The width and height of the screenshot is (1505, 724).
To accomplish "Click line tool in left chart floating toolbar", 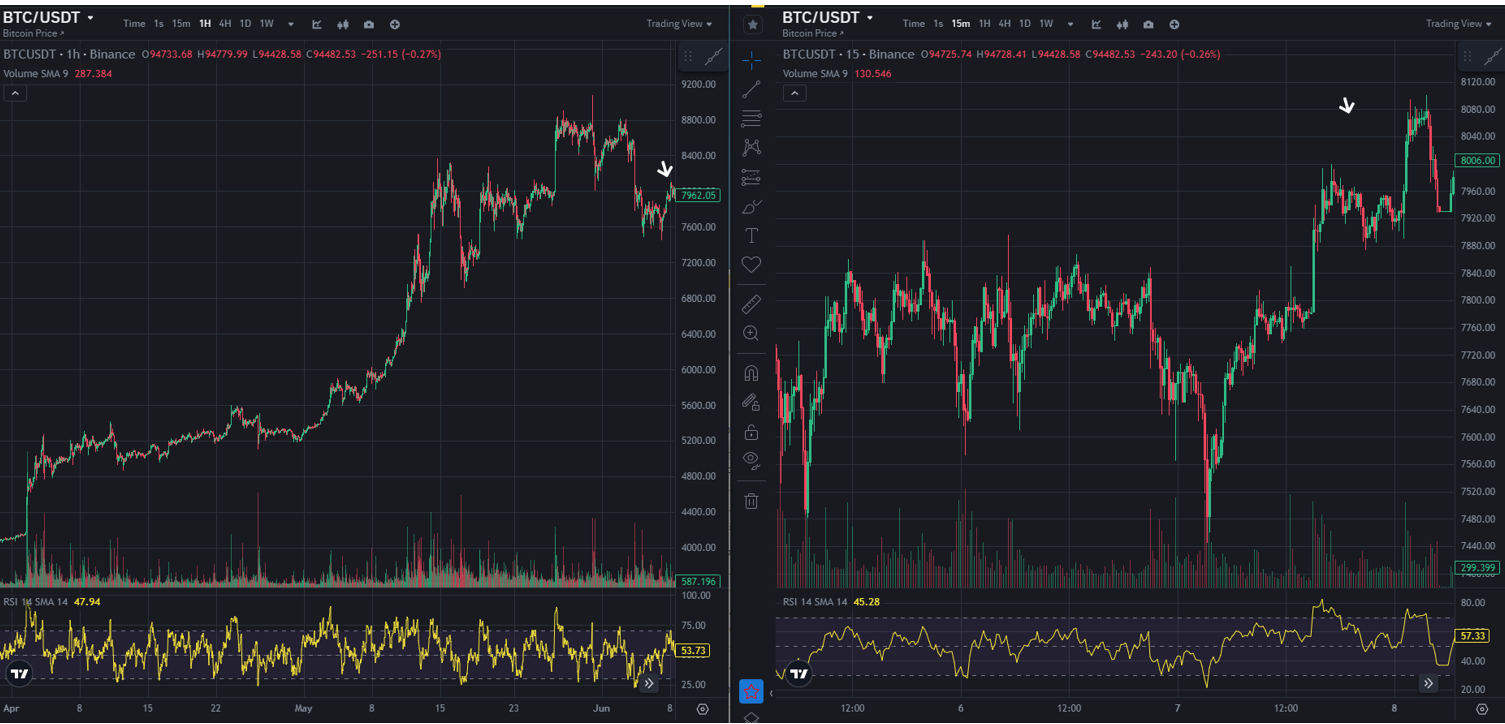I will click(713, 58).
